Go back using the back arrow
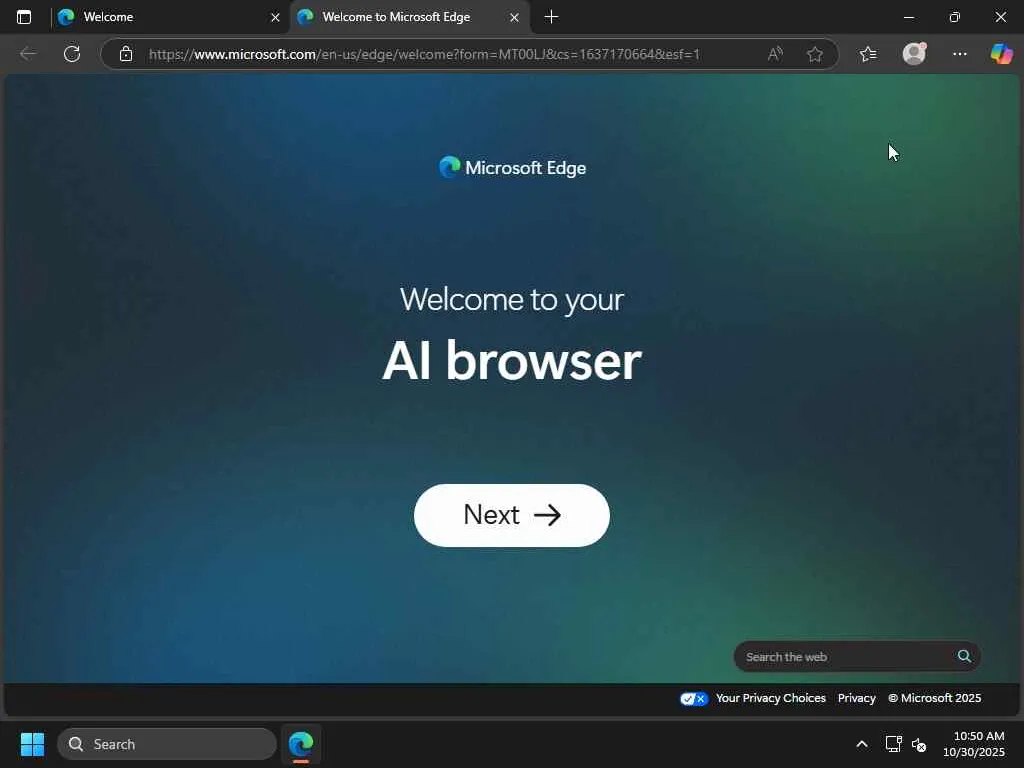 28,54
